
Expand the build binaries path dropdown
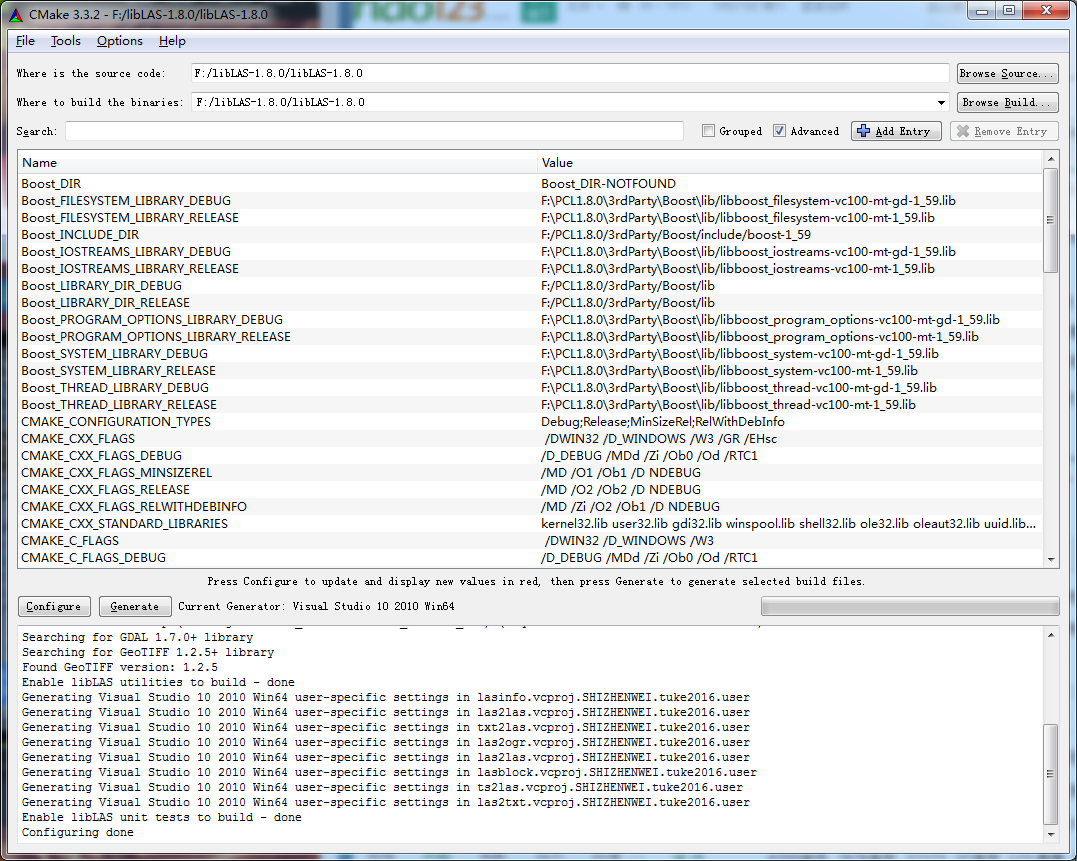click(x=941, y=102)
